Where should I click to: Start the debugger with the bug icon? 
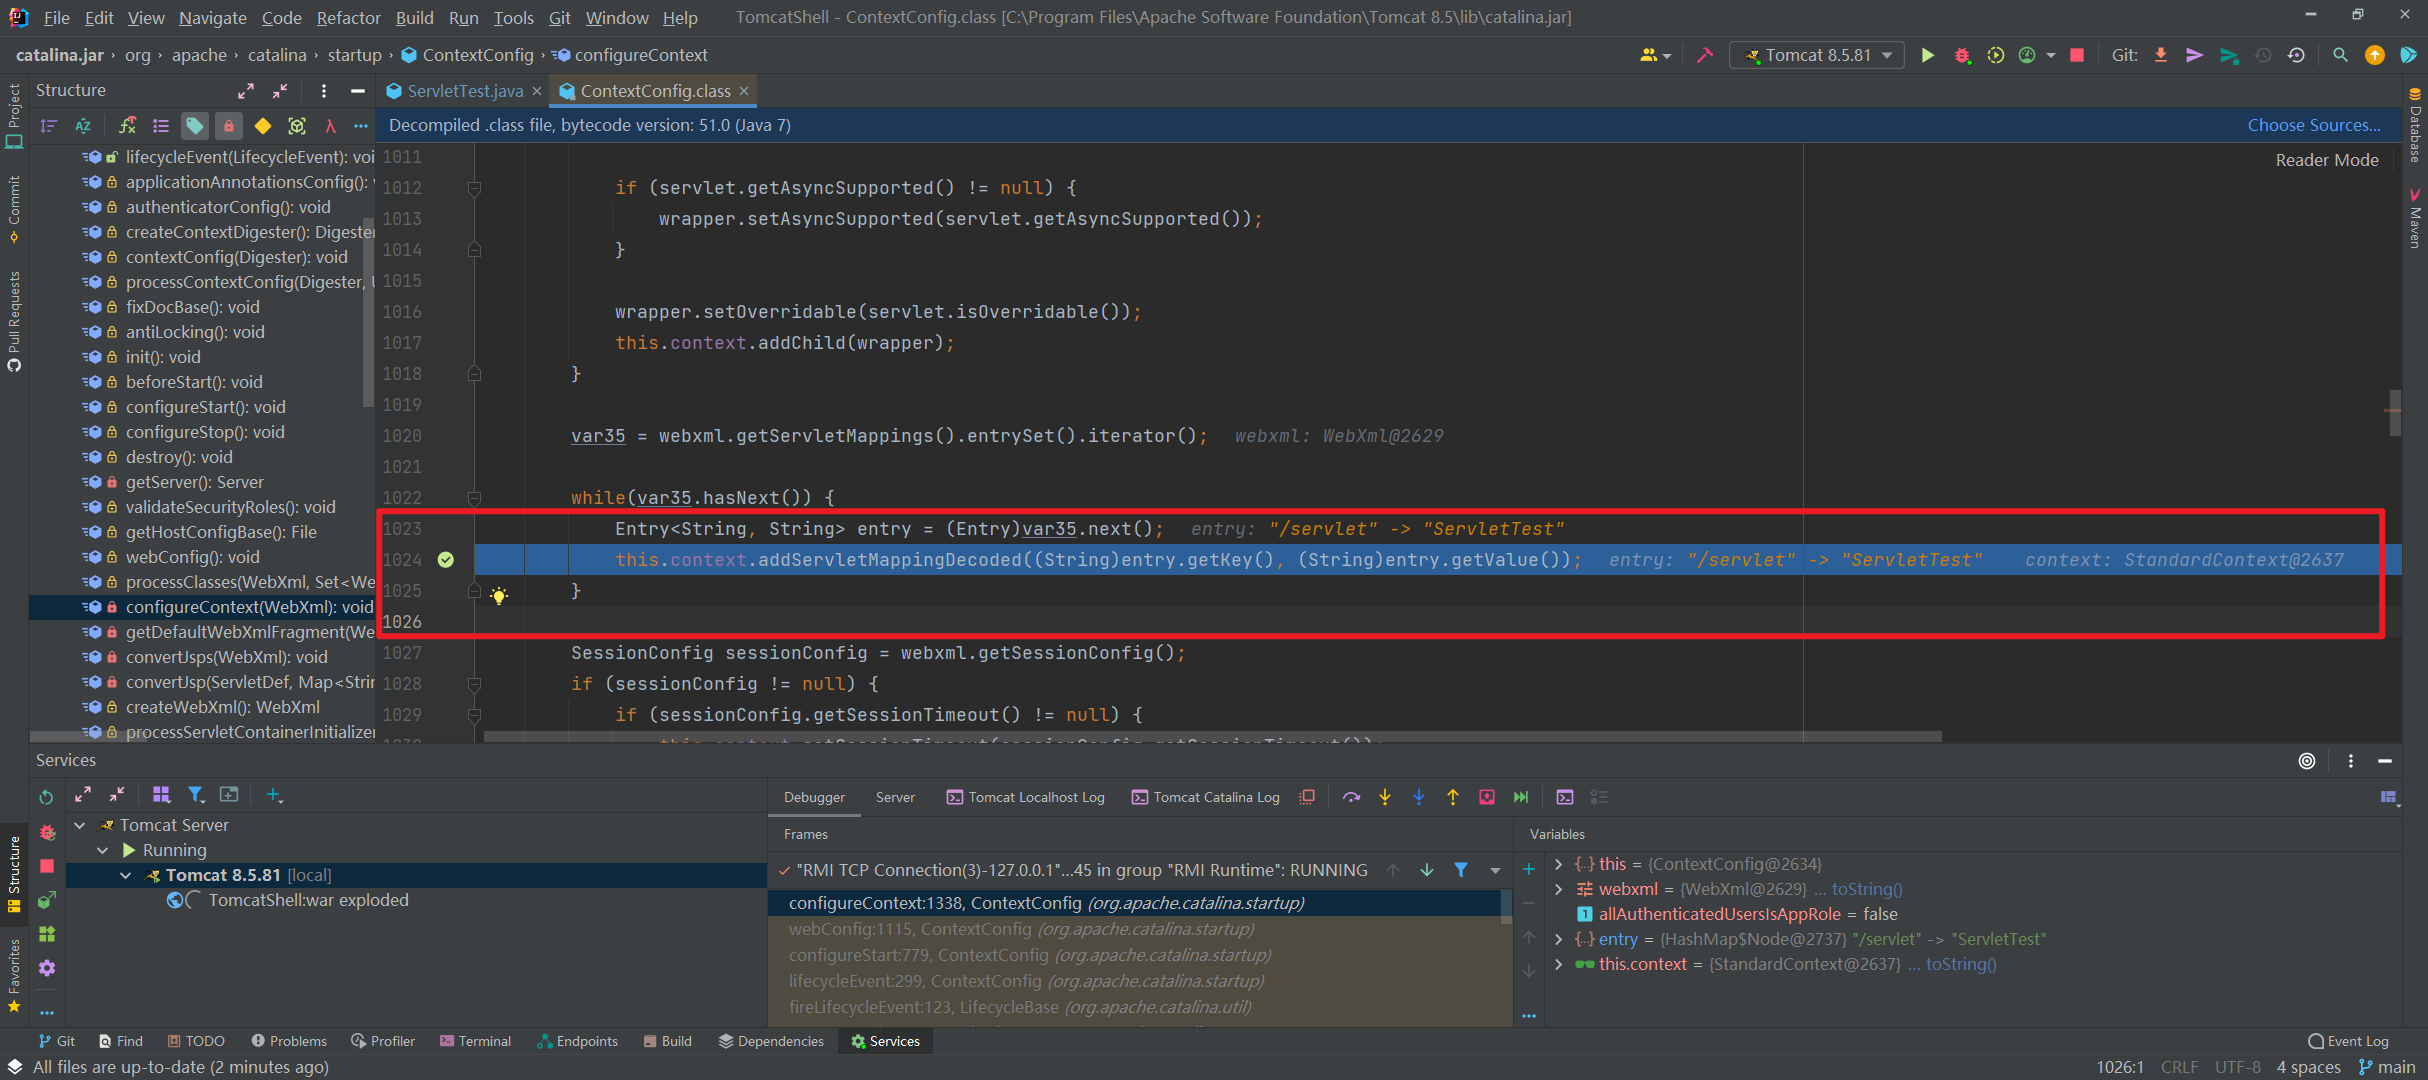coord(1962,55)
